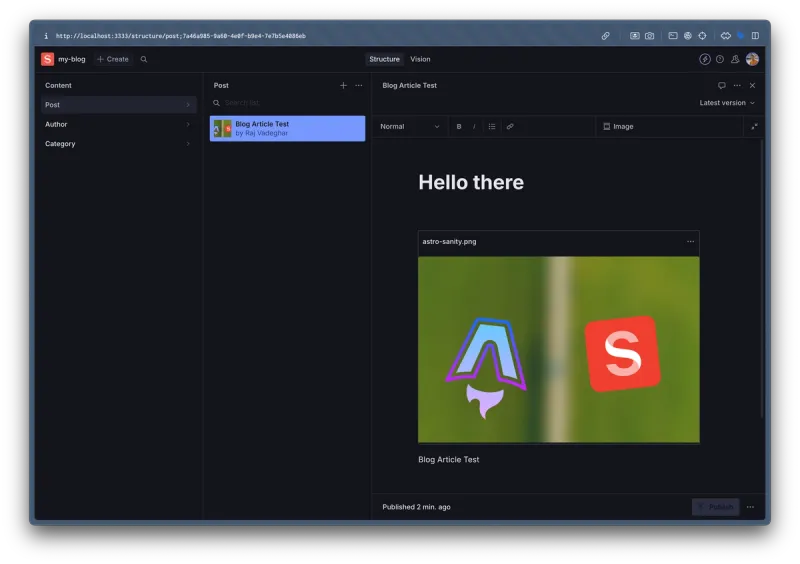Open document actions menu beside Publish
Viewport: 800px width, 564px height.
pos(750,507)
